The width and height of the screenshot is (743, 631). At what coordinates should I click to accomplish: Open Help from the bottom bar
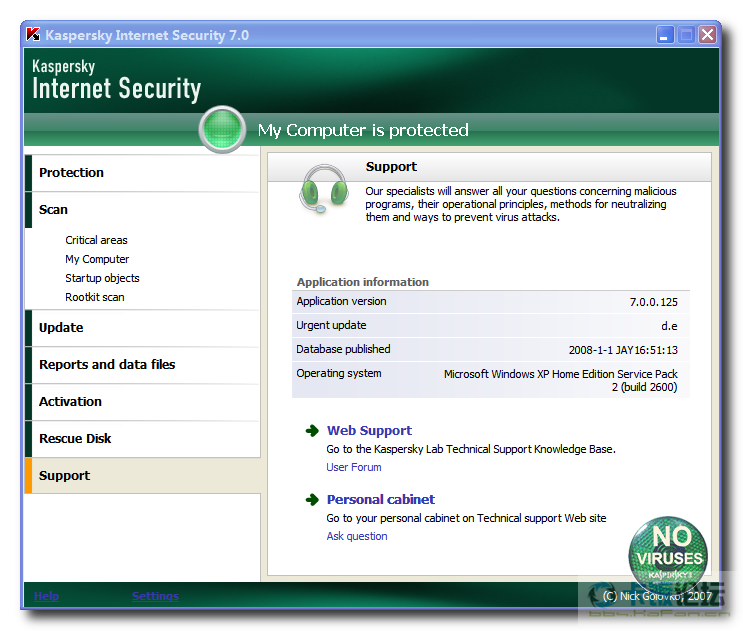(46, 596)
